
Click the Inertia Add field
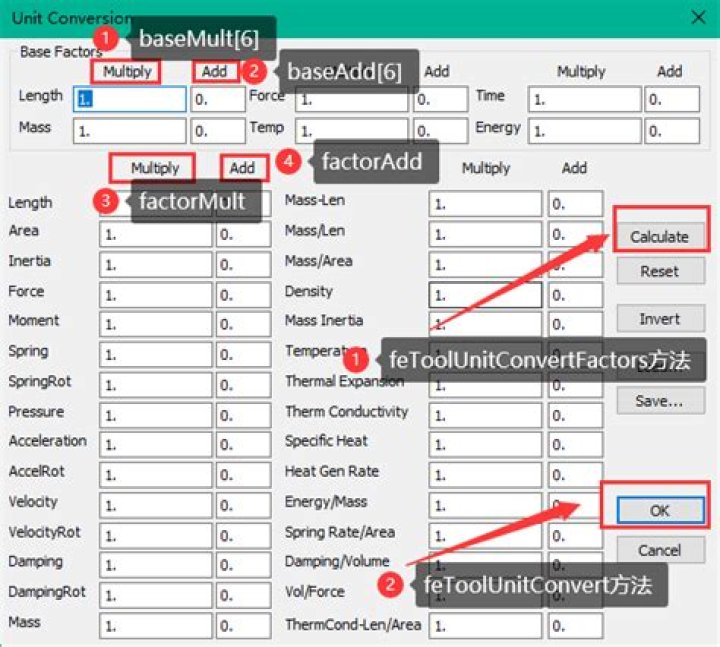(243, 265)
